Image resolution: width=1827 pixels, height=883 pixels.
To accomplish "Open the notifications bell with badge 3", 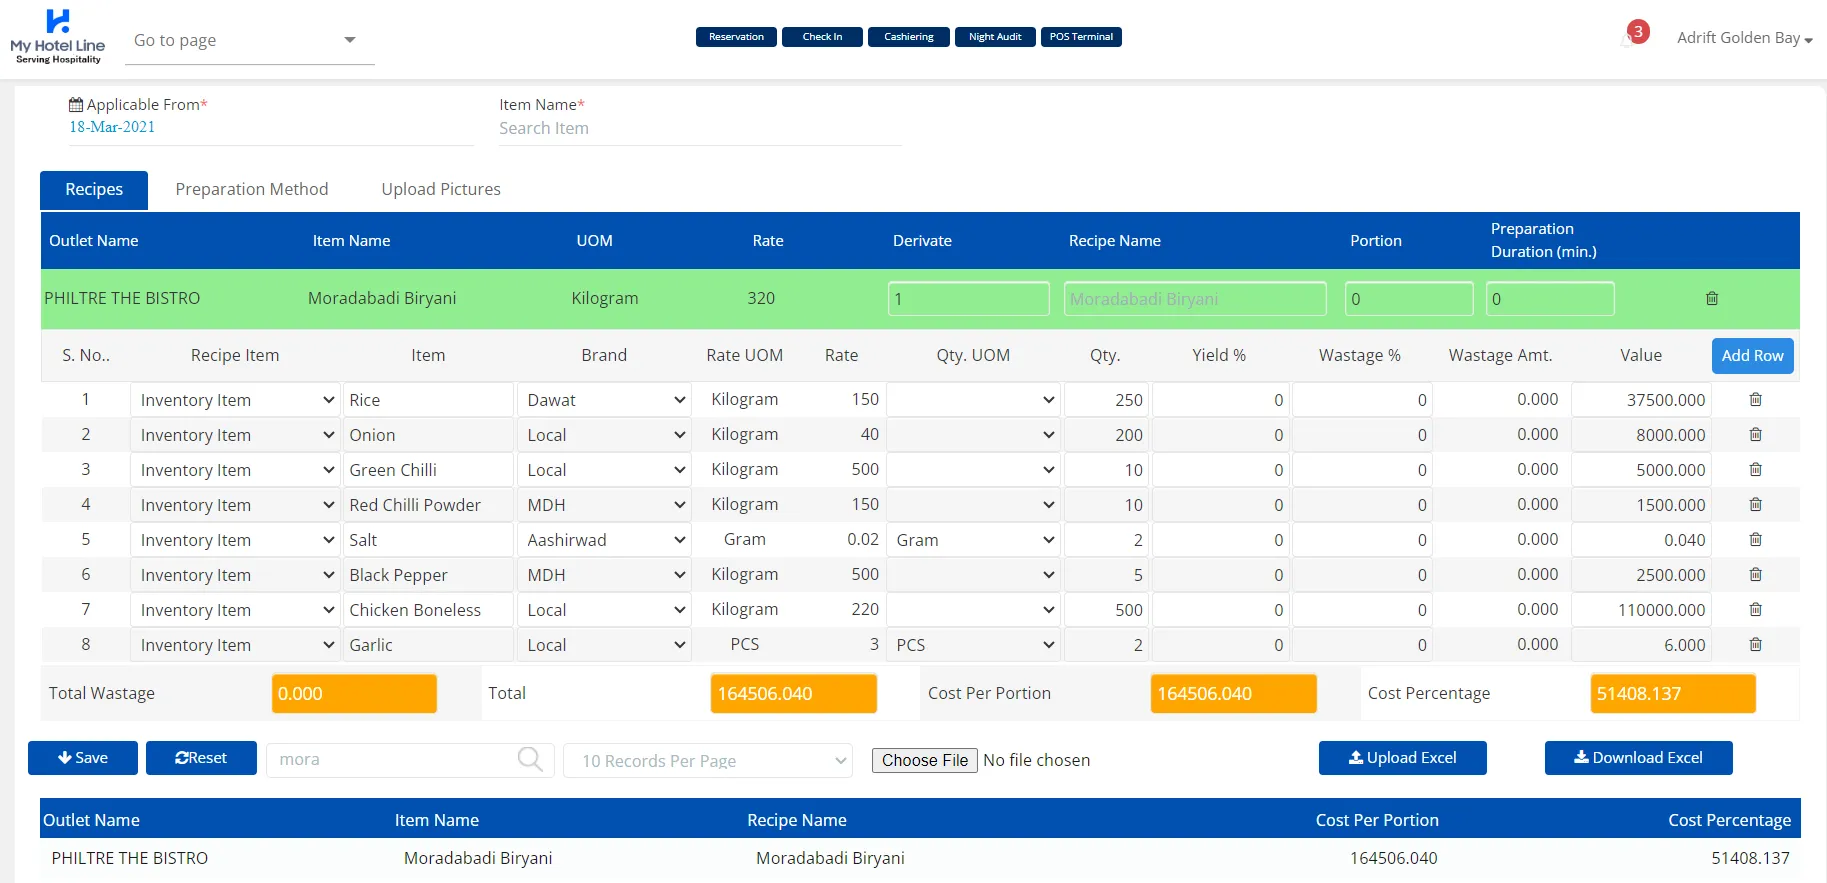I will [x=1633, y=36].
